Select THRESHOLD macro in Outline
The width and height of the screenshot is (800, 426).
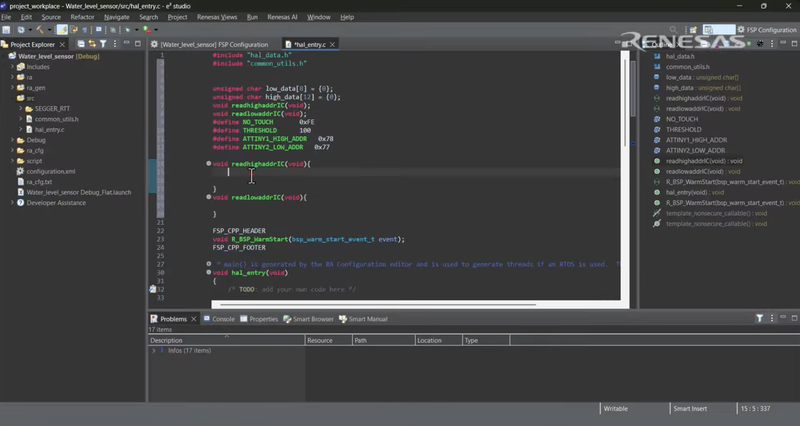[683, 130]
